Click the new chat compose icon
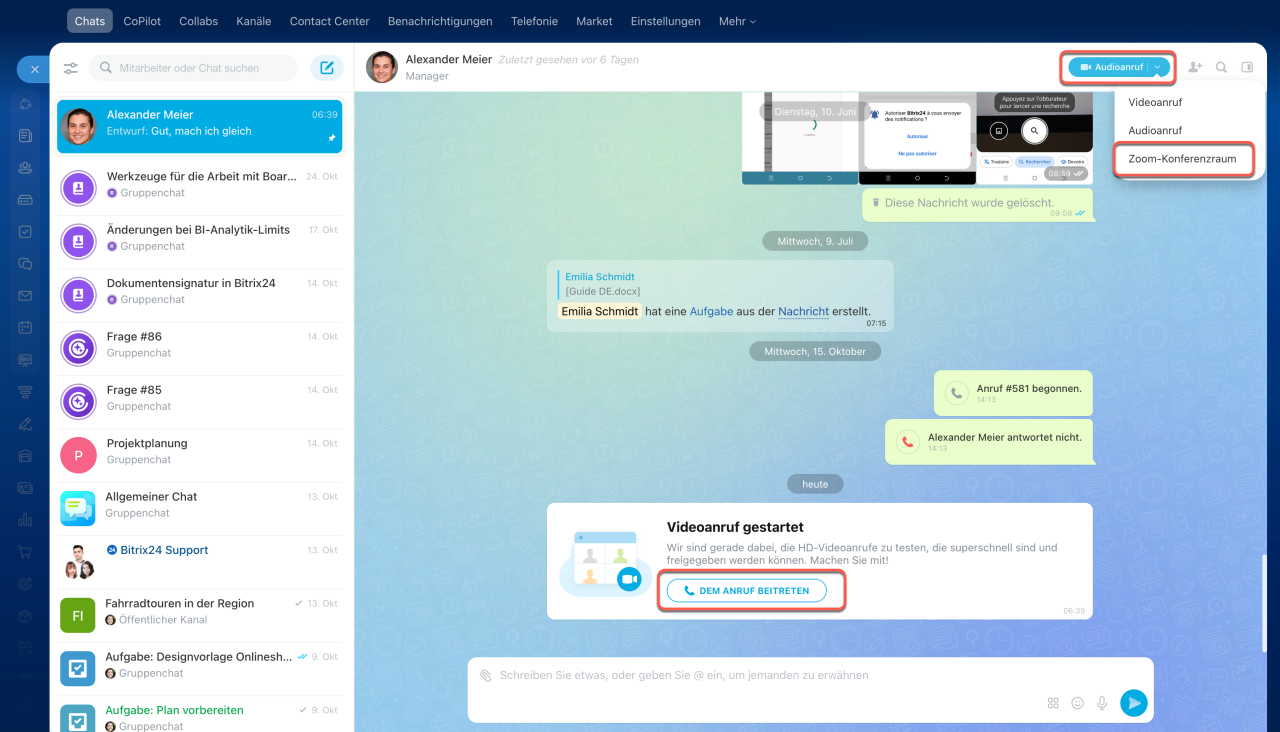 tap(327, 68)
